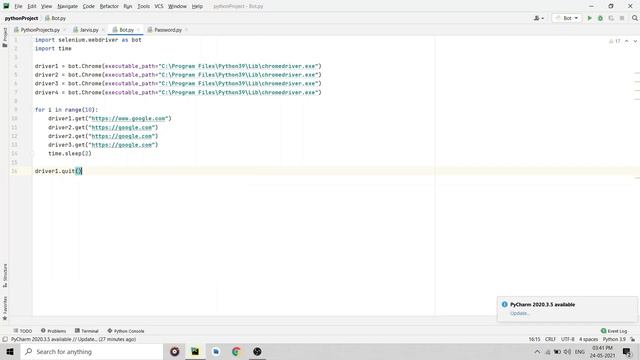Open the Windows Start menu
640x360 pixels.
(x=10, y=351)
